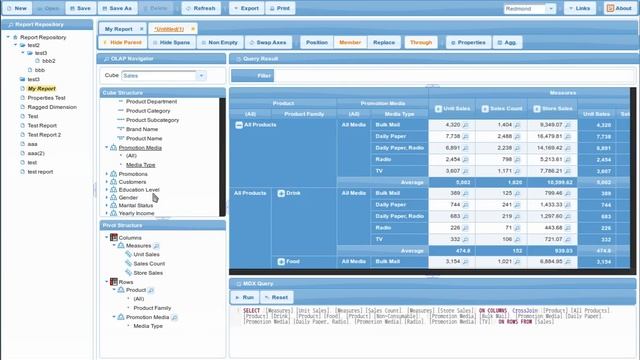Expand the Drink product row

[281, 193]
